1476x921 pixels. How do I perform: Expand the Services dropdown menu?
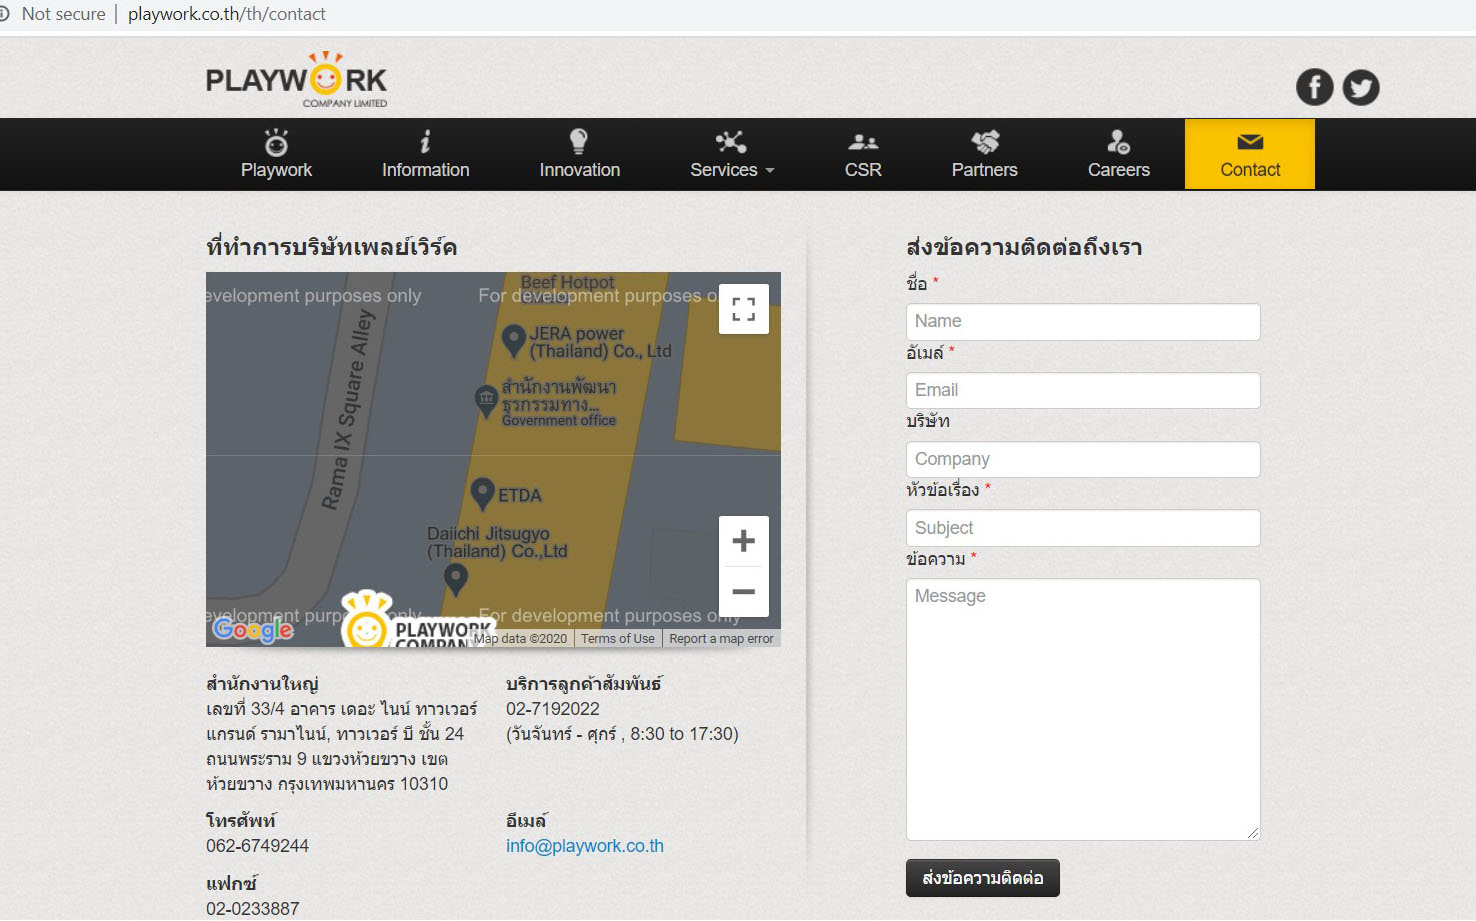pyautogui.click(x=731, y=155)
